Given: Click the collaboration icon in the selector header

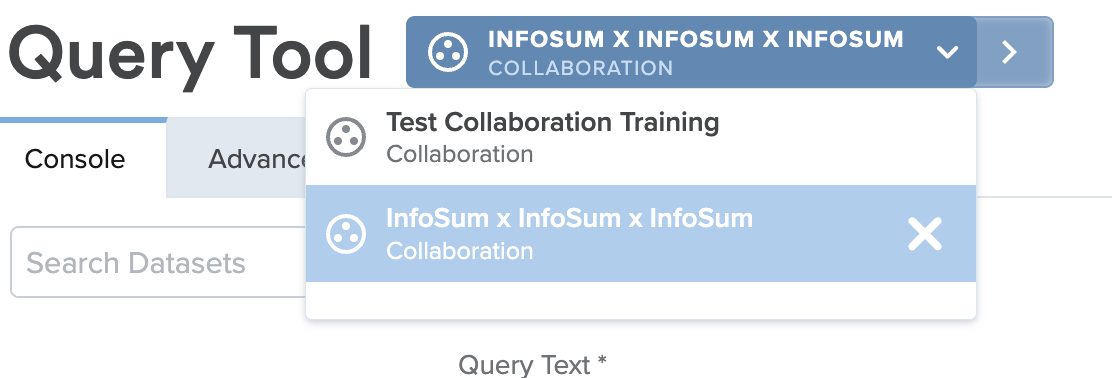Looking at the screenshot, I should point(448,52).
